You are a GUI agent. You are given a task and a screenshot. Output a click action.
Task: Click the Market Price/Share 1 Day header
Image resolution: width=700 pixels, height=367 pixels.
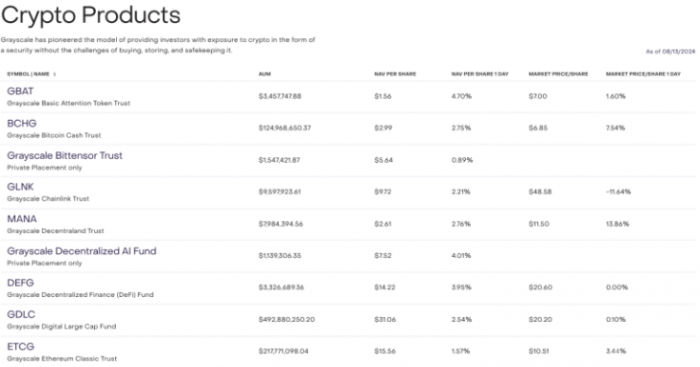[643, 74]
